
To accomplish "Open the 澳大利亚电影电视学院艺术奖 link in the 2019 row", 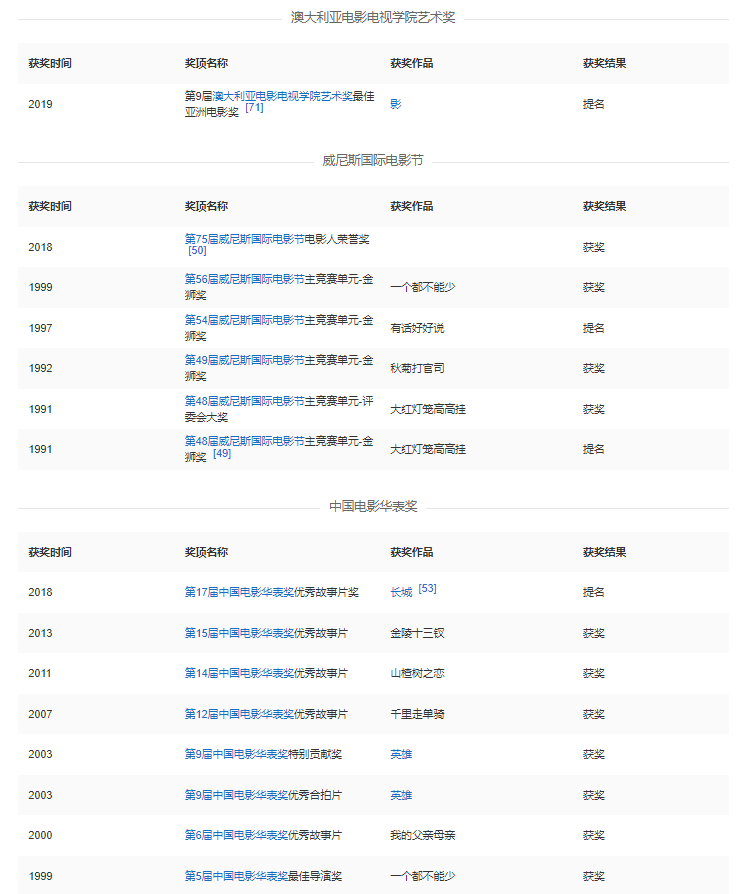I will 283,96.
